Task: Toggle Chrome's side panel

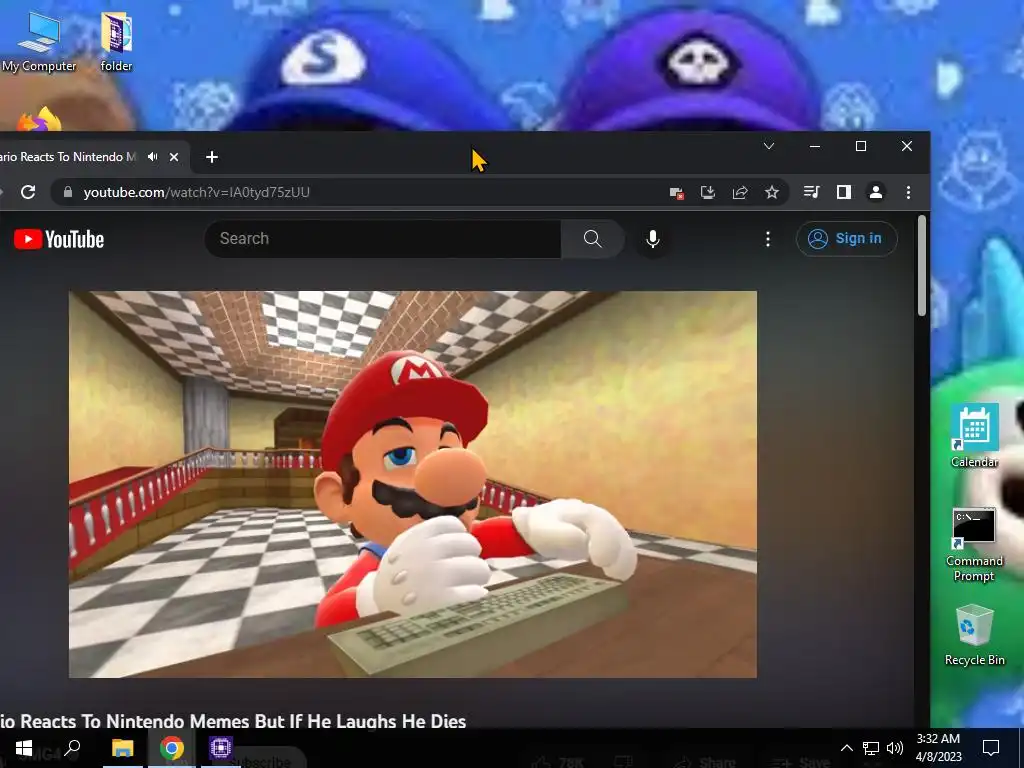Action: [844, 192]
